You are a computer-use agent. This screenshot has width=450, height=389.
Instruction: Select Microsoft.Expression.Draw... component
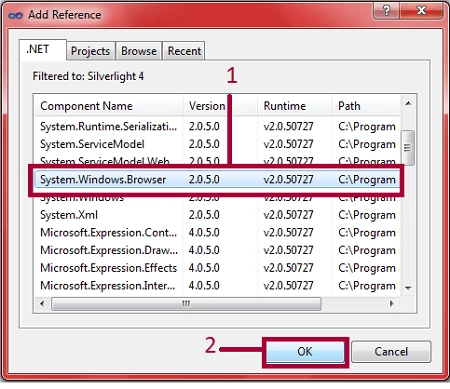point(217,250)
